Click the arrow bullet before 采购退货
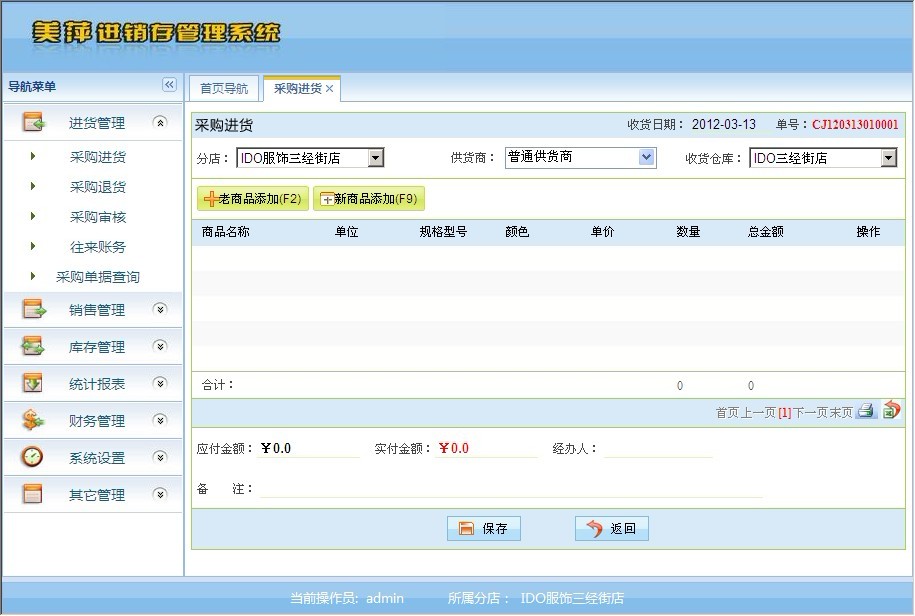Image resolution: width=915 pixels, height=616 pixels. tap(33, 186)
